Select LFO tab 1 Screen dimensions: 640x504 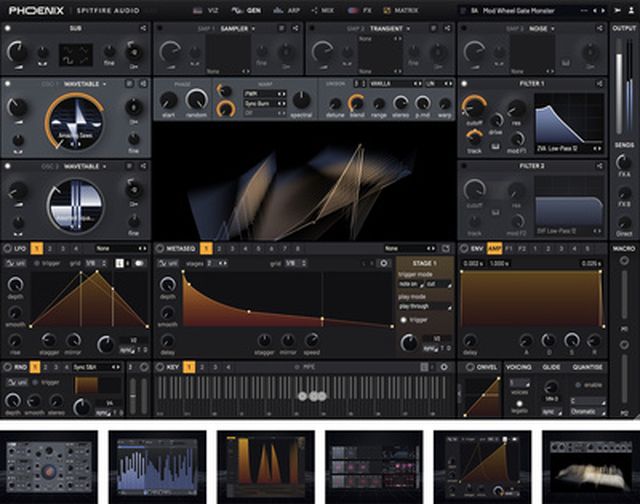pyautogui.click(x=37, y=249)
